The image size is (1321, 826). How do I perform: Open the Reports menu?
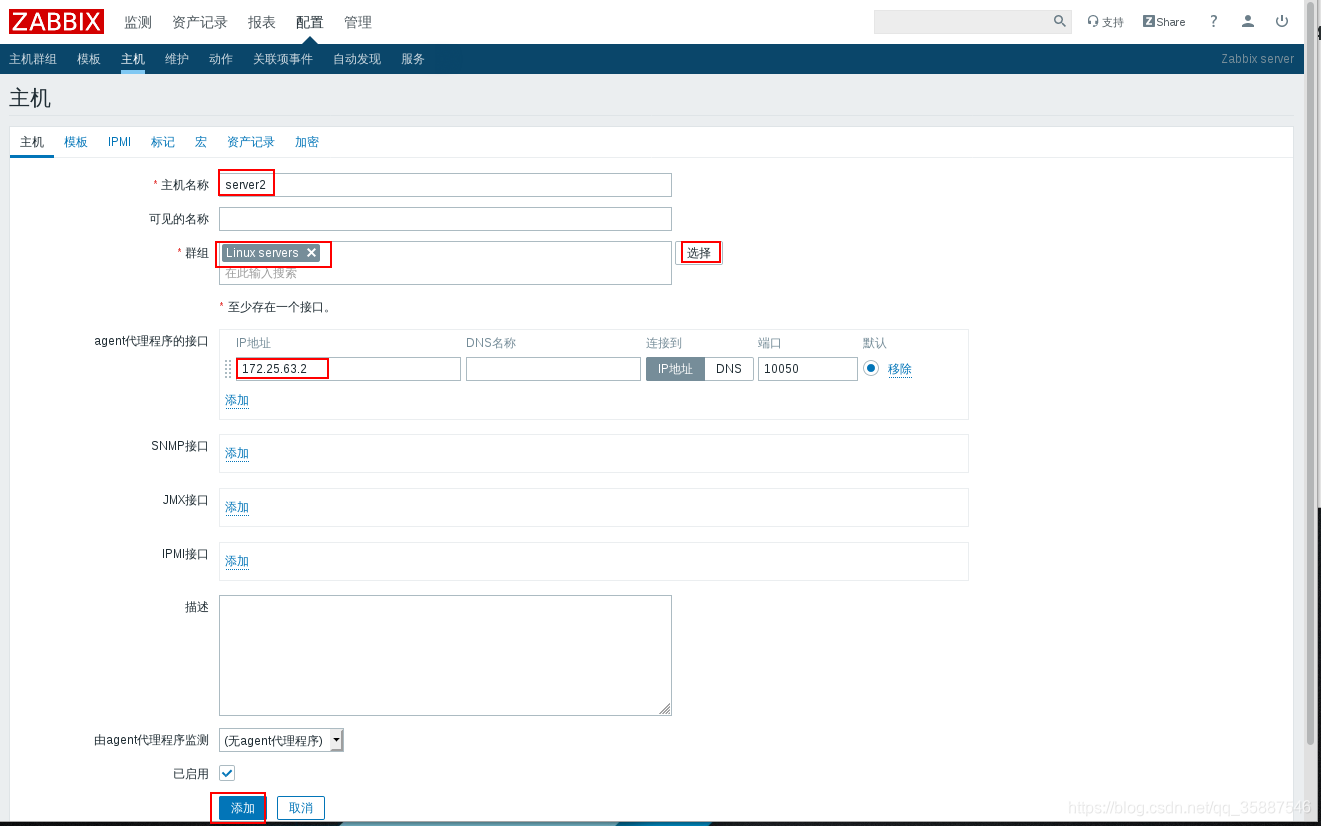262,22
